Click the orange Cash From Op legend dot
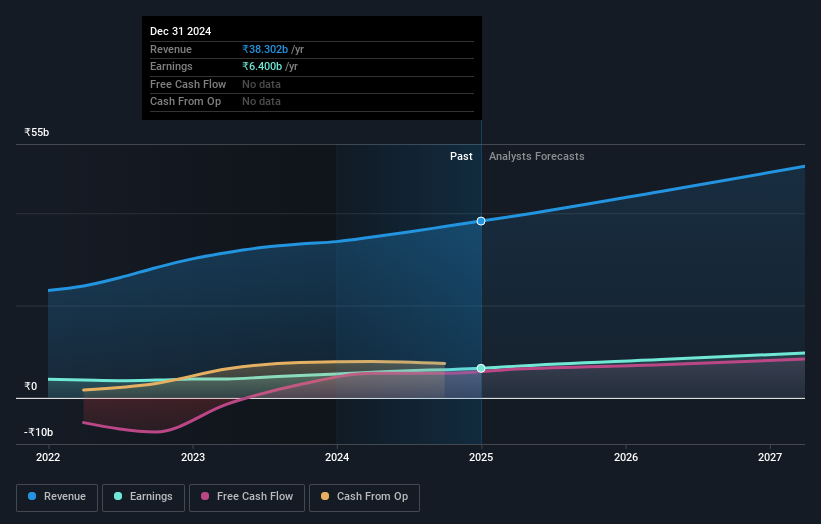Screen dimensions: 821x524 (325, 496)
